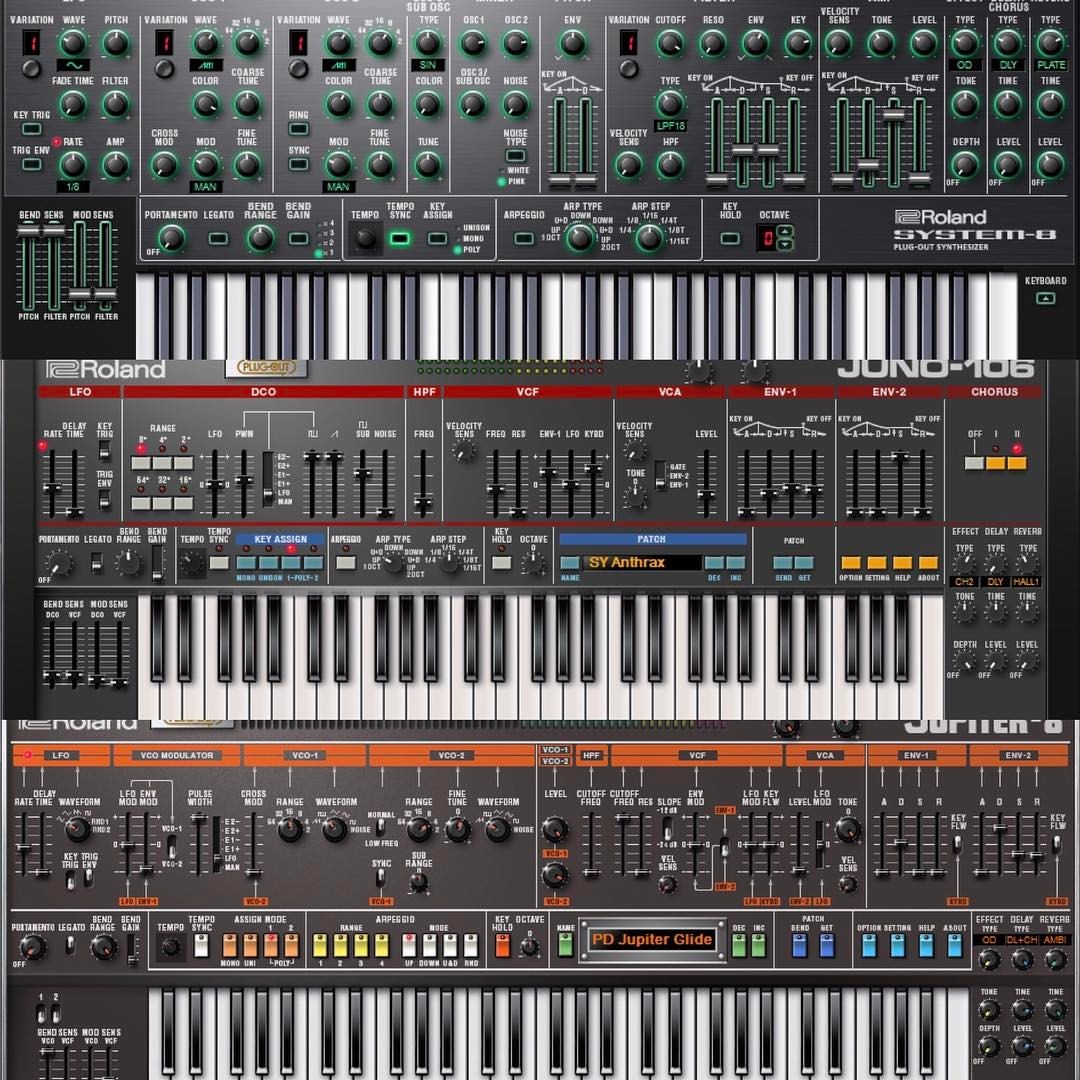
Task: Click INC to load next Juno-106 patch
Action: (736, 563)
